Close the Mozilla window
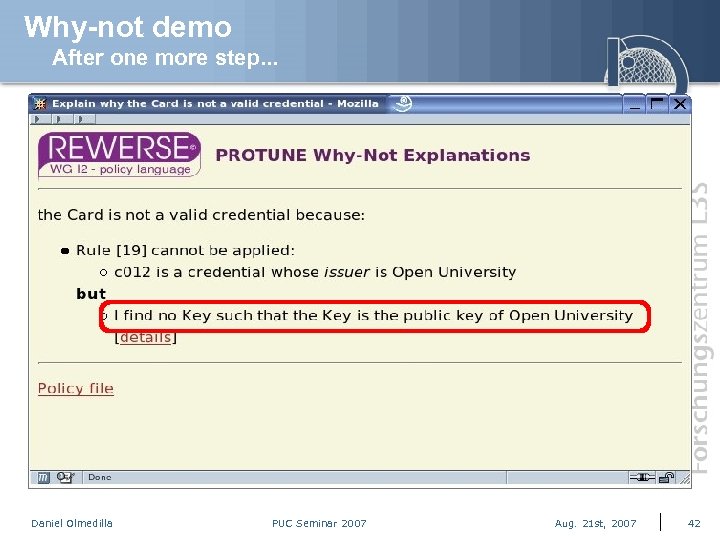720x540 pixels. click(680, 105)
